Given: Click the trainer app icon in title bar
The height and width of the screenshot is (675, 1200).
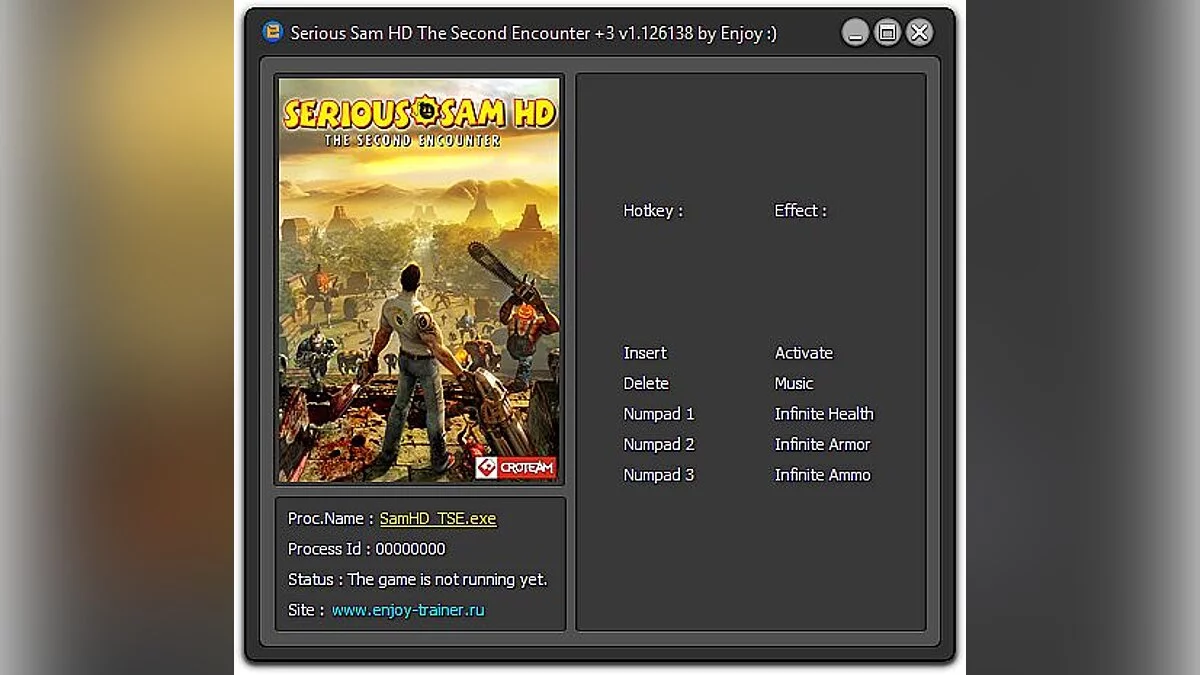Looking at the screenshot, I should pyautogui.click(x=272, y=32).
